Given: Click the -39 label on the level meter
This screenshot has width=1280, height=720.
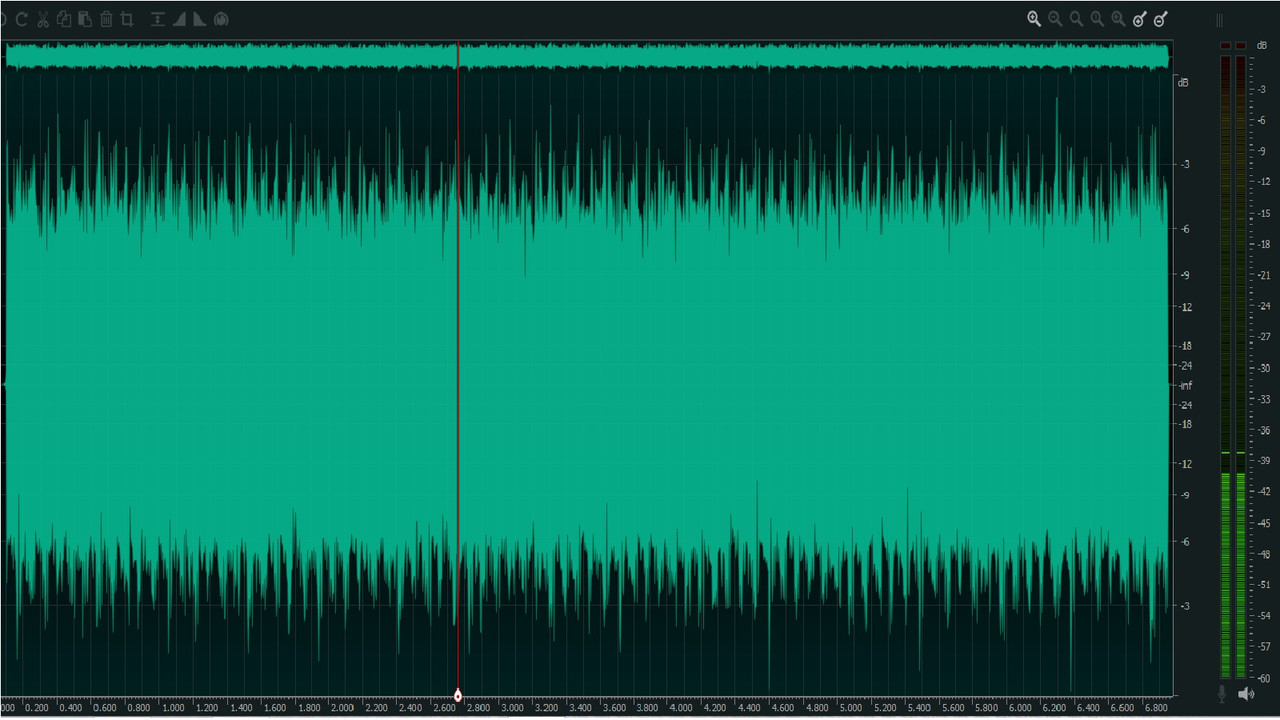Looking at the screenshot, I should pos(1265,461).
